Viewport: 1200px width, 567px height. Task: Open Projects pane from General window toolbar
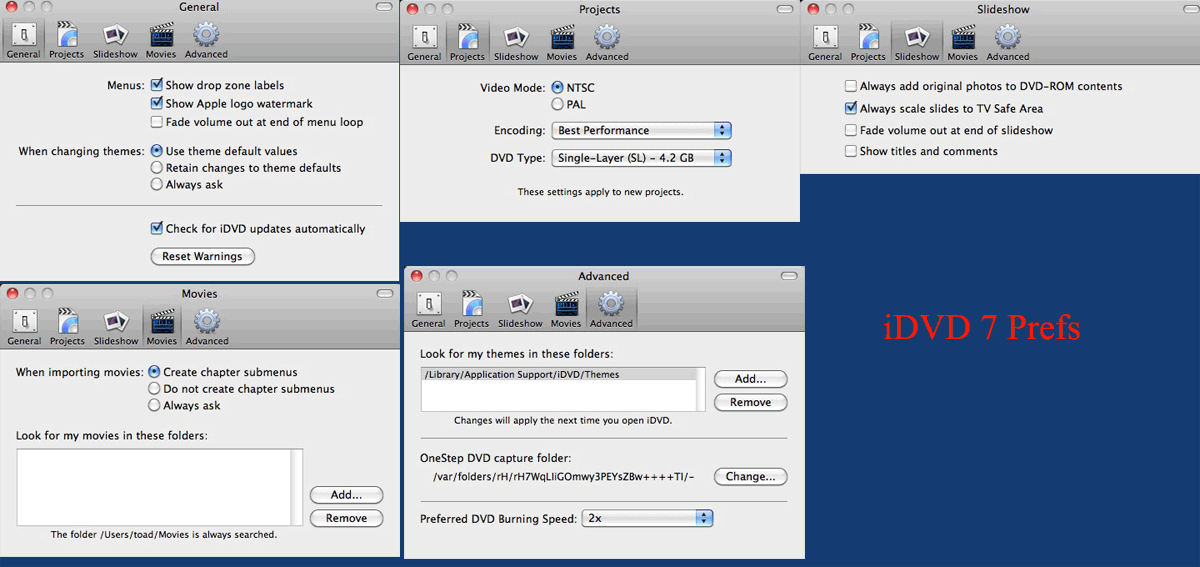(67, 40)
